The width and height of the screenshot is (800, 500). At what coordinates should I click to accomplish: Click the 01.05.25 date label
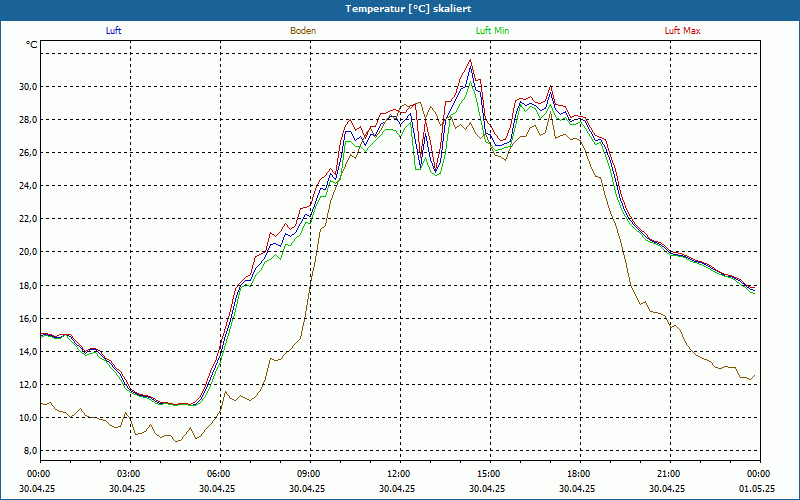pyautogui.click(x=757, y=488)
